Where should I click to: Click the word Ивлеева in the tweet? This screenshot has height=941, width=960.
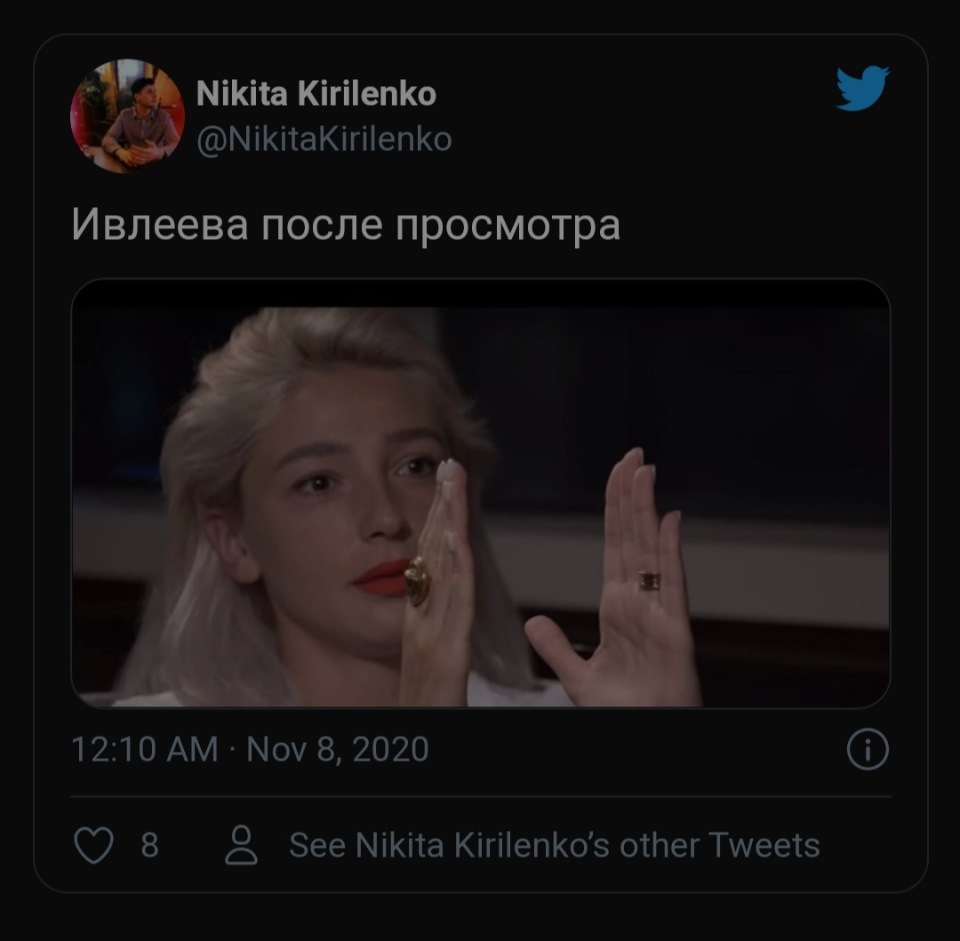click(x=159, y=225)
